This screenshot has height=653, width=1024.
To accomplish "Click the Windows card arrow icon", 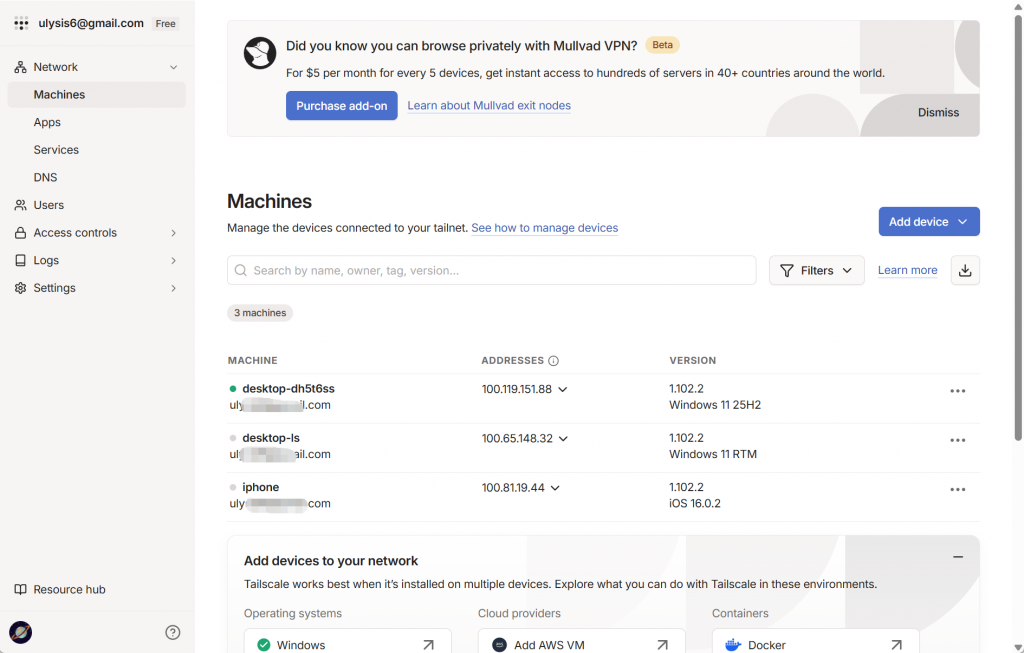I will point(428,645).
